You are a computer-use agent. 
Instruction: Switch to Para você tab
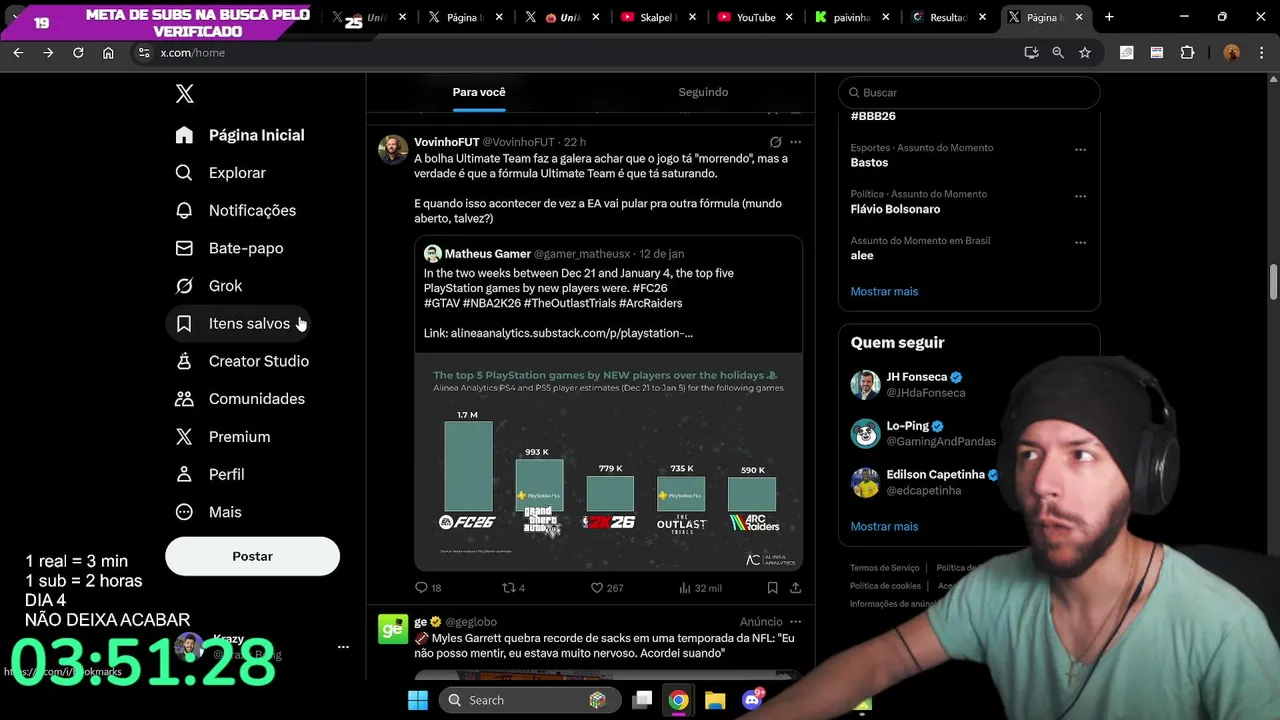coord(479,92)
